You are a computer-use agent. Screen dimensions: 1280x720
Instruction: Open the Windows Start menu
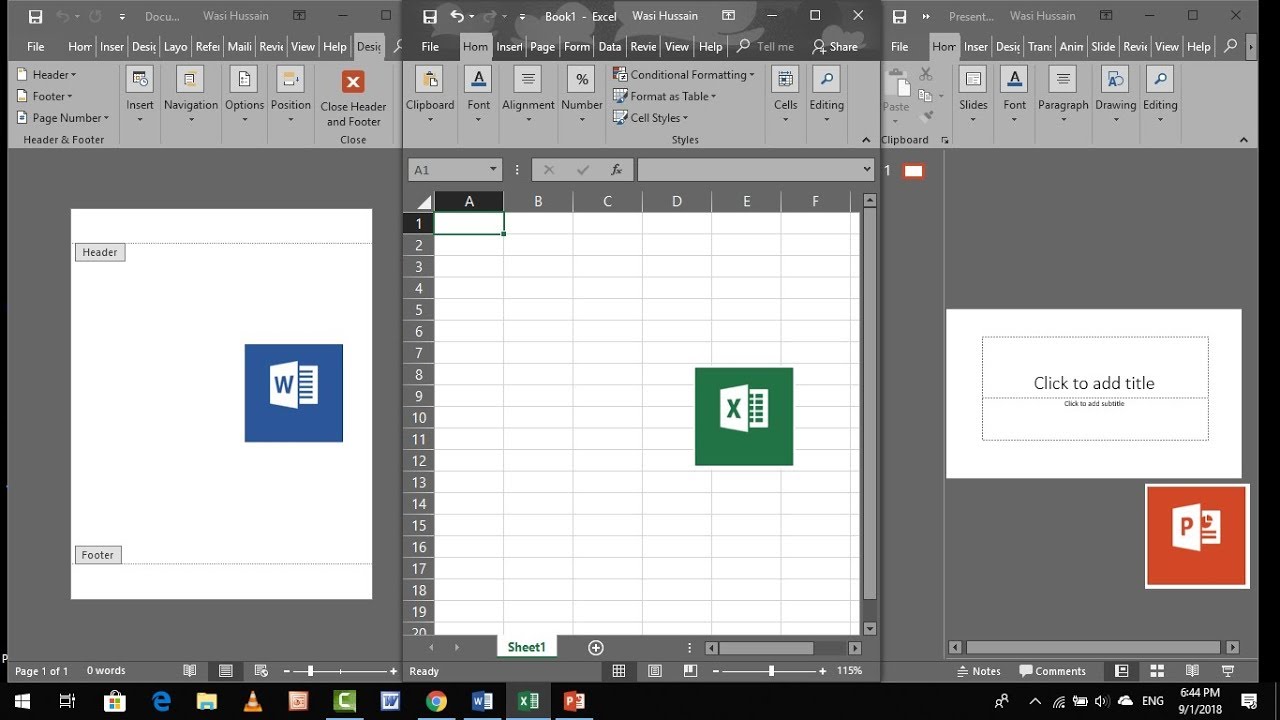click(22, 701)
